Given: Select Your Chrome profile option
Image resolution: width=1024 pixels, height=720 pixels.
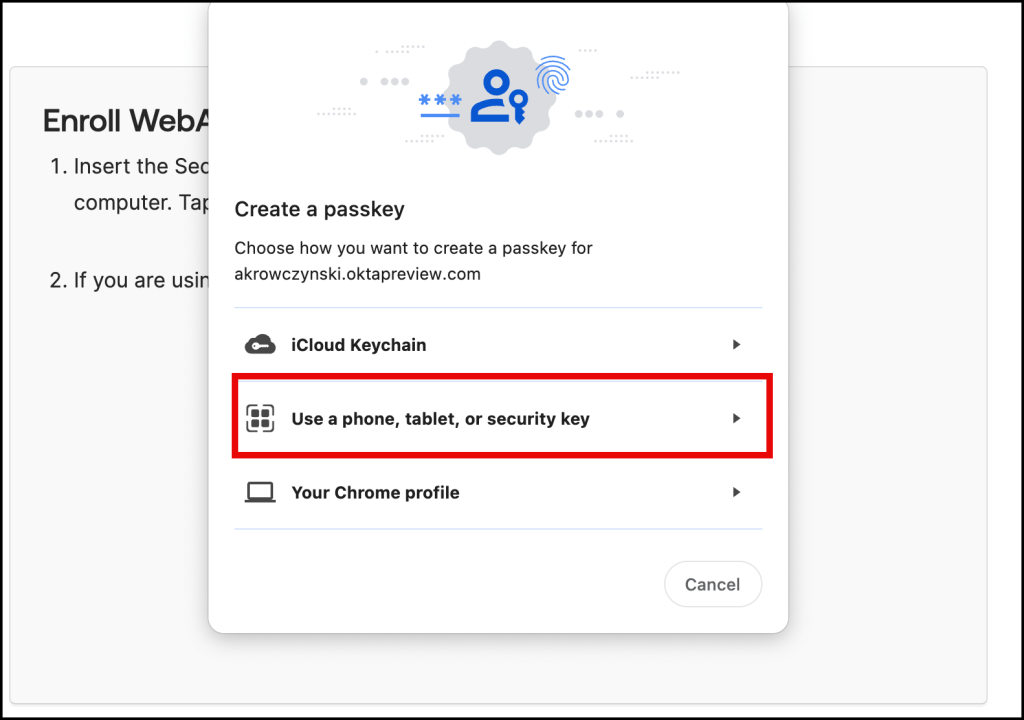Looking at the screenshot, I should (x=375, y=493).
